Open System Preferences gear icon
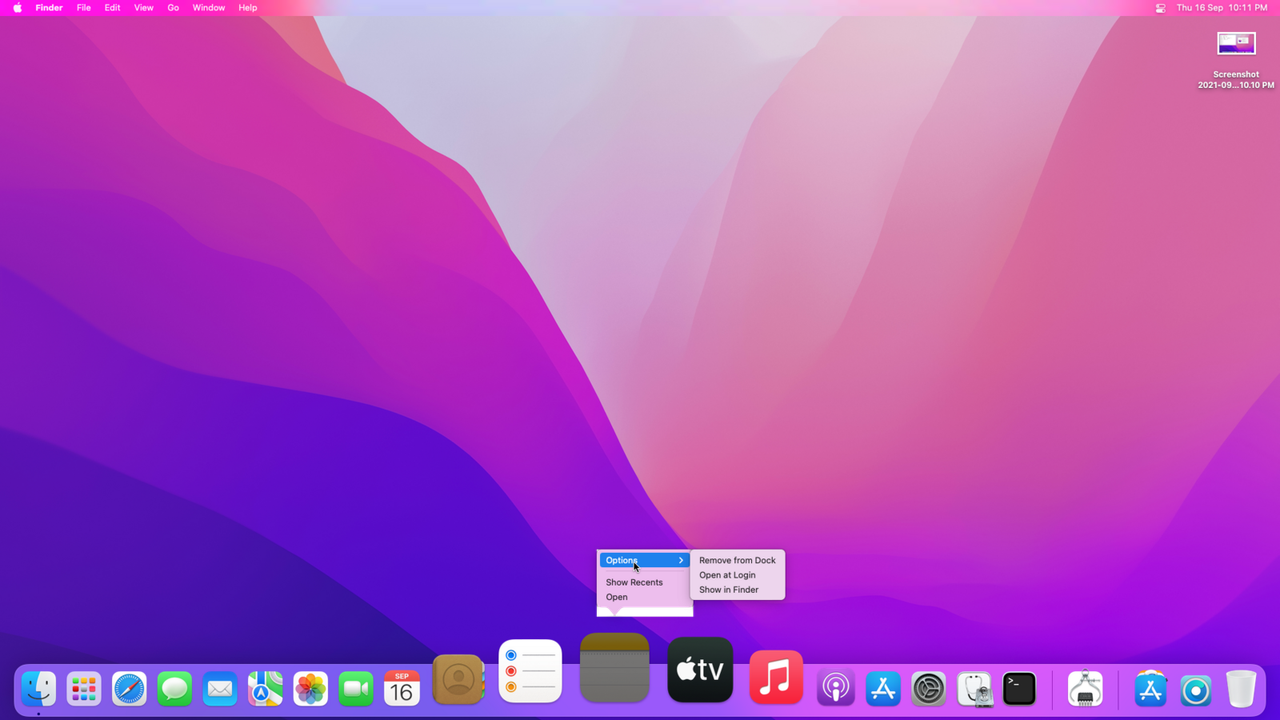1280x720 pixels. click(929, 688)
